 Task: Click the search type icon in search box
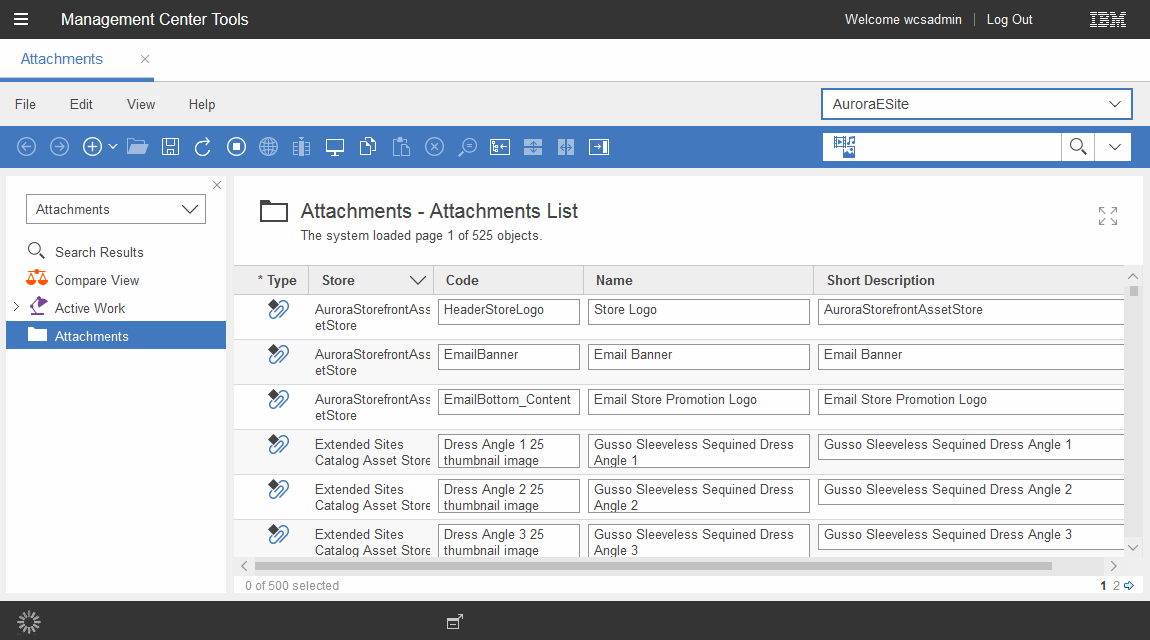(x=844, y=147)
